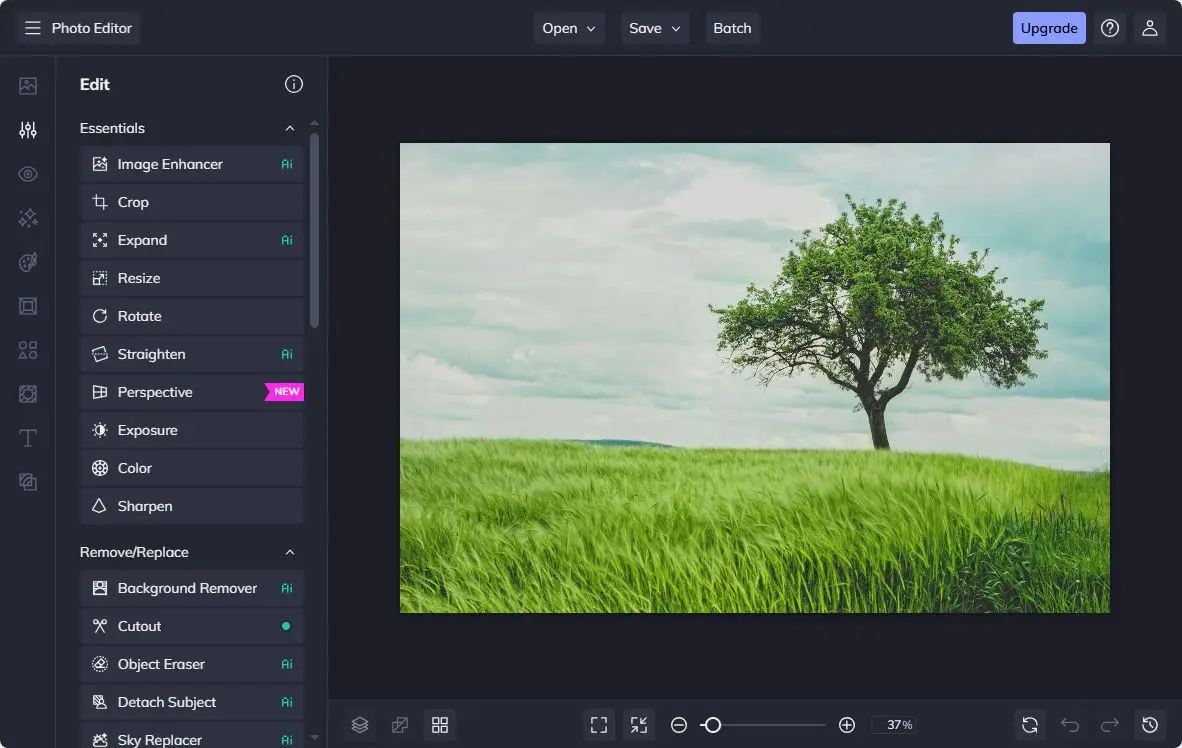Image resolution: width=1182 pixels, height=748 pixels.
Task: Click the fit-to-screen icon
Action: pyautogui.click(x=599, y=725)
